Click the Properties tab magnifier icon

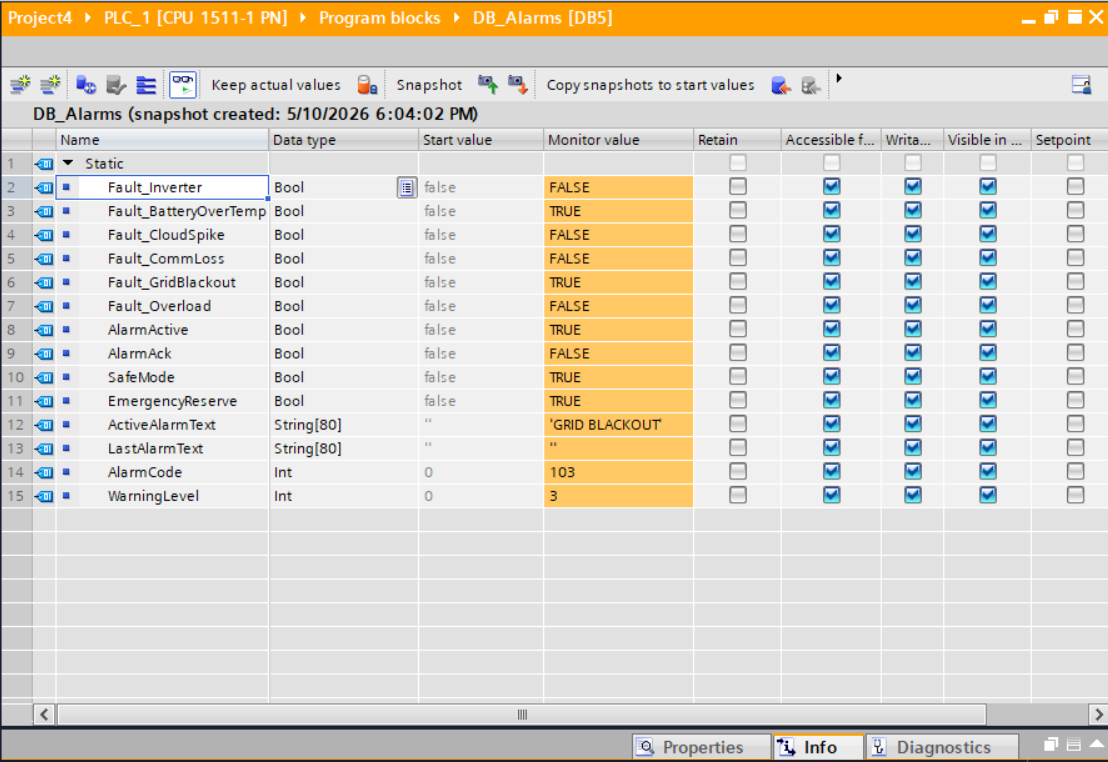645,746
